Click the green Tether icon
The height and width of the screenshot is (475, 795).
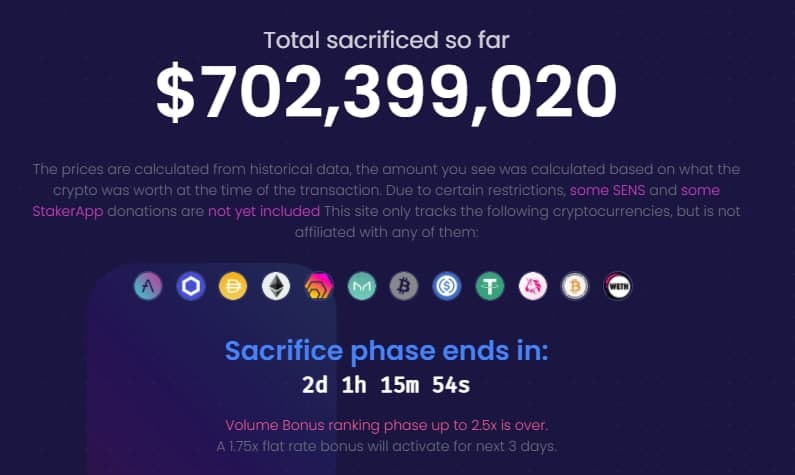(x=490, y=286)
